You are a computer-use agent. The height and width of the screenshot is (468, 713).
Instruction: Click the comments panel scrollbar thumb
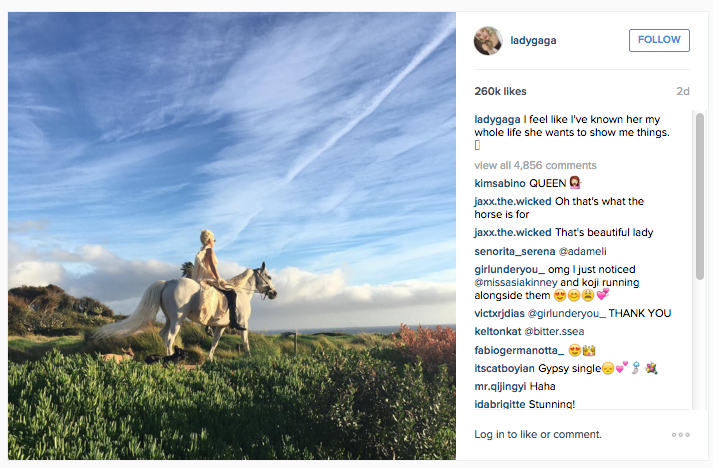pyautogui.click(x=700, y=196)
